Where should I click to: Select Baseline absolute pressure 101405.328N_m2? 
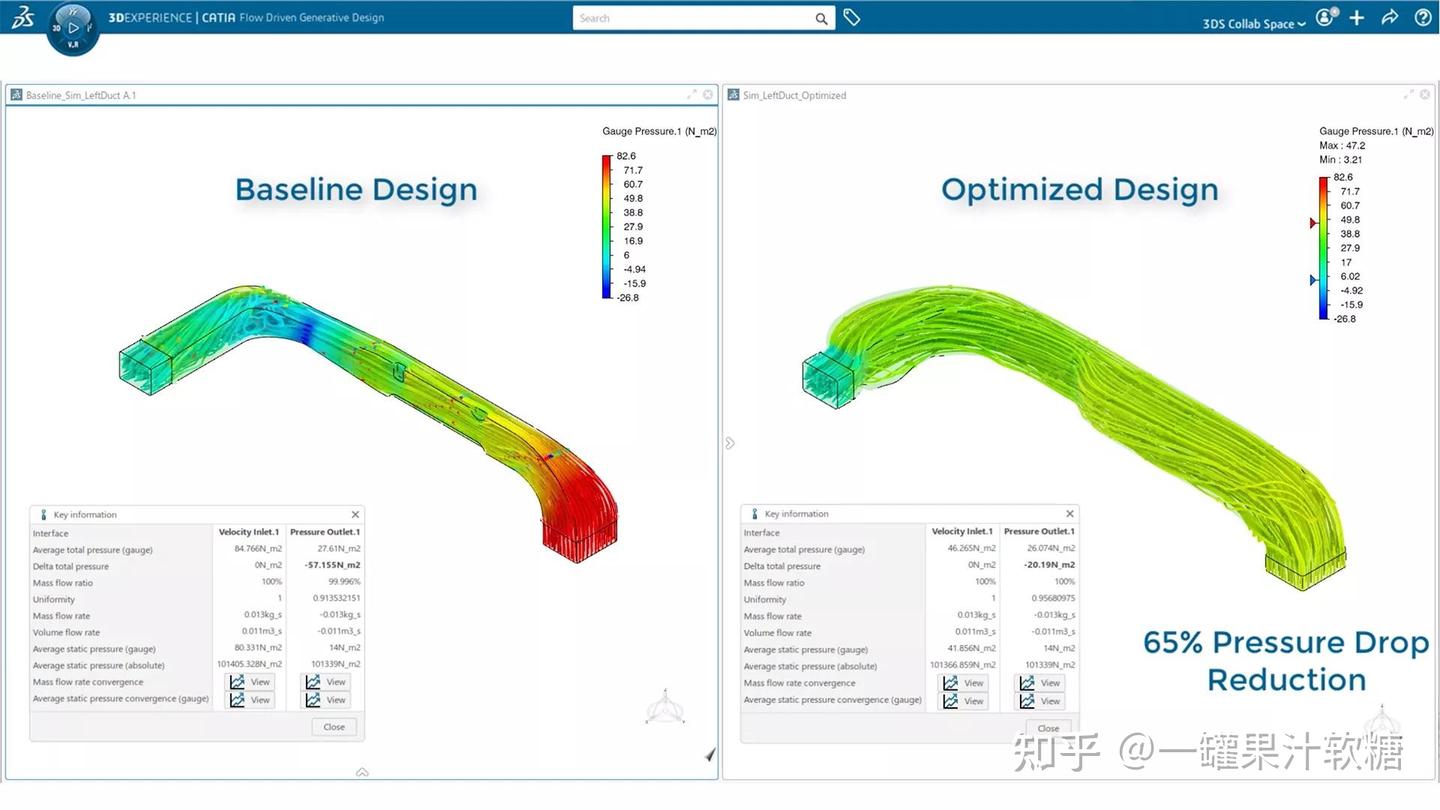[x=250, y=664]
